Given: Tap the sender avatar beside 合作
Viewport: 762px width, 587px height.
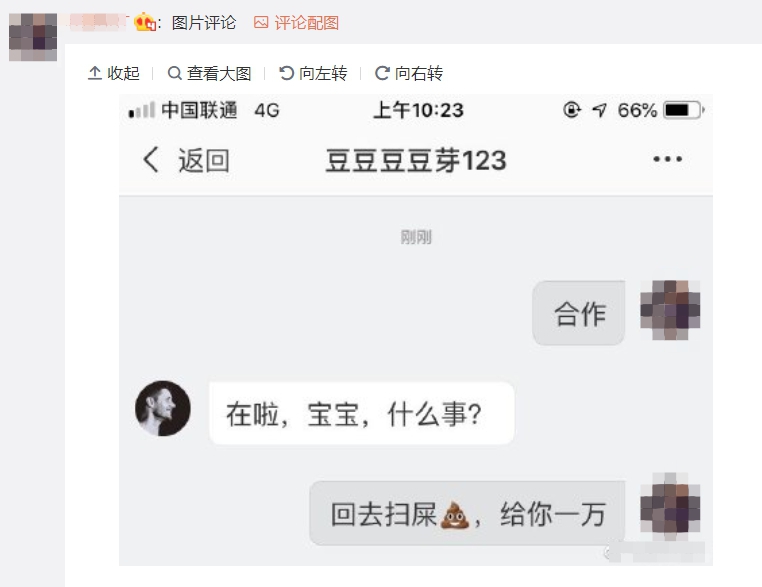Looking at the screenshot, I should coord(670,310).
